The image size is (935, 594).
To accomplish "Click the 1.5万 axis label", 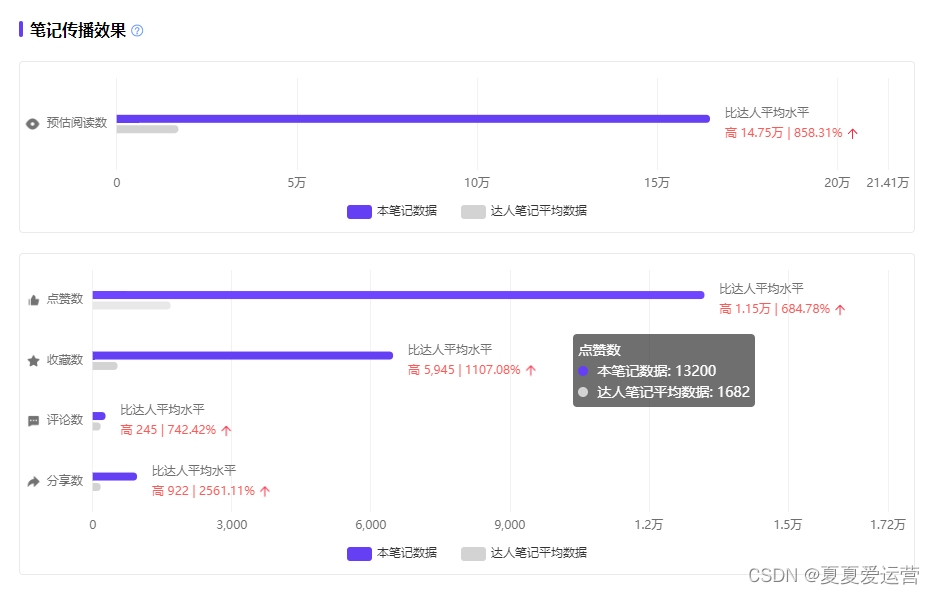I will (x=788, y=525).
